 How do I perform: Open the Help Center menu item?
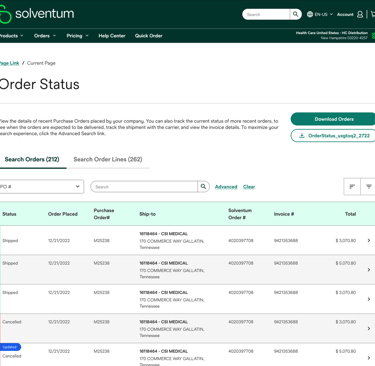[112, 36]
